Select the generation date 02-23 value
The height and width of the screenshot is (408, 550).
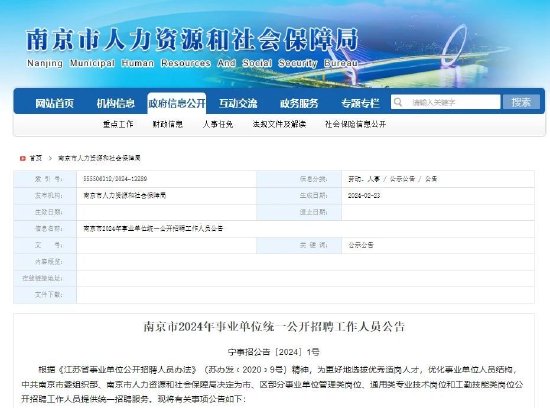click(364, 195)
